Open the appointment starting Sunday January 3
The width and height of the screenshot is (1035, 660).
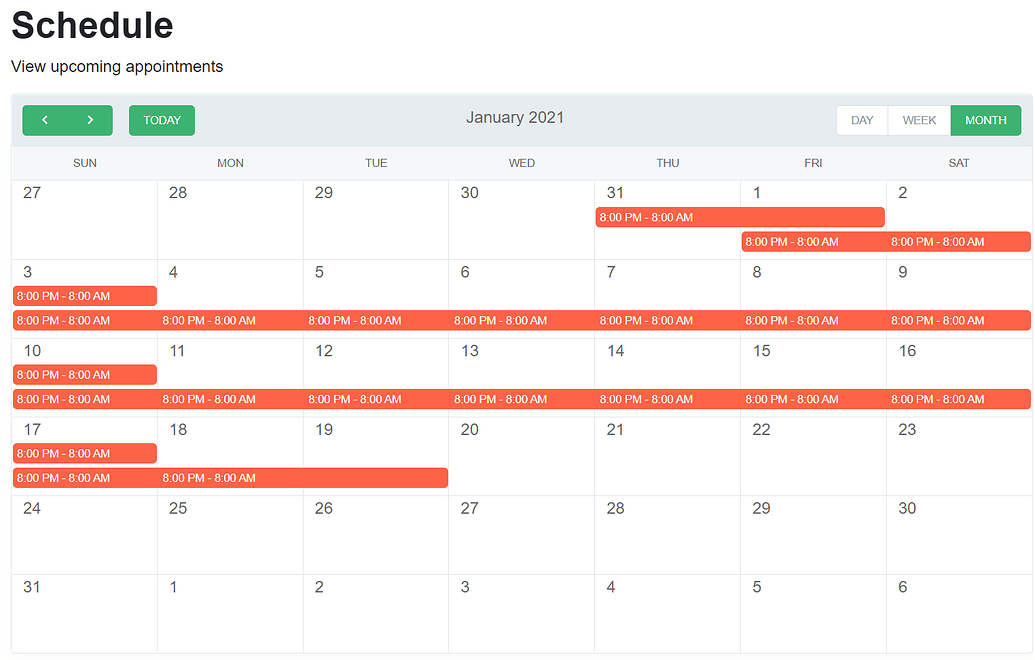click(x=84, y=296)
